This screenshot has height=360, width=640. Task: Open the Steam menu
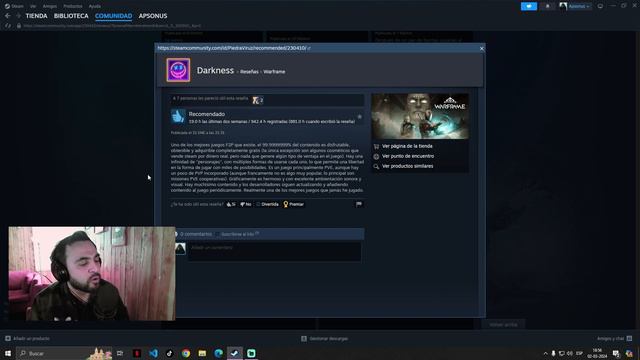coord(14,6)
